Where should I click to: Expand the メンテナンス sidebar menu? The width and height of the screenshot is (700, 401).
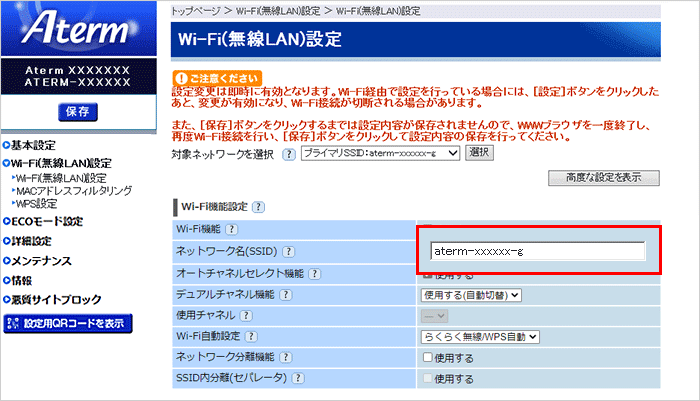(41, 260)
